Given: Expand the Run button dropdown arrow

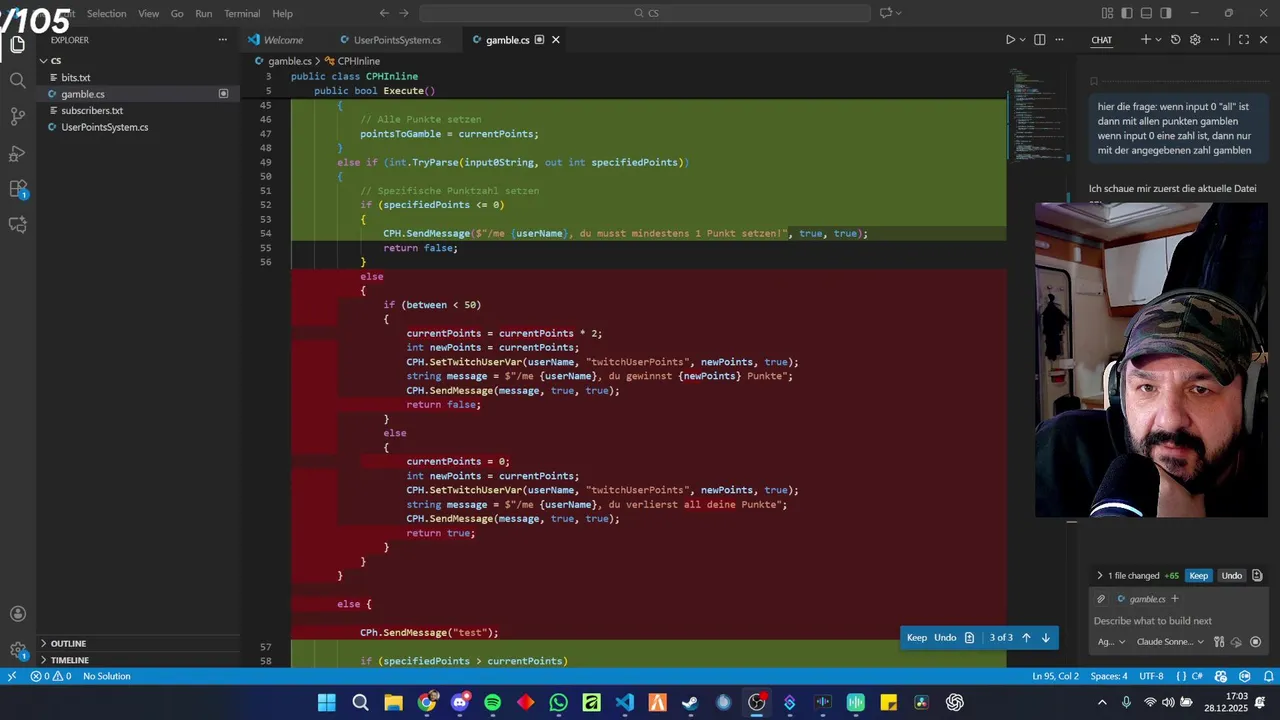Looking at the screenshot, I should pos(1022,40).
